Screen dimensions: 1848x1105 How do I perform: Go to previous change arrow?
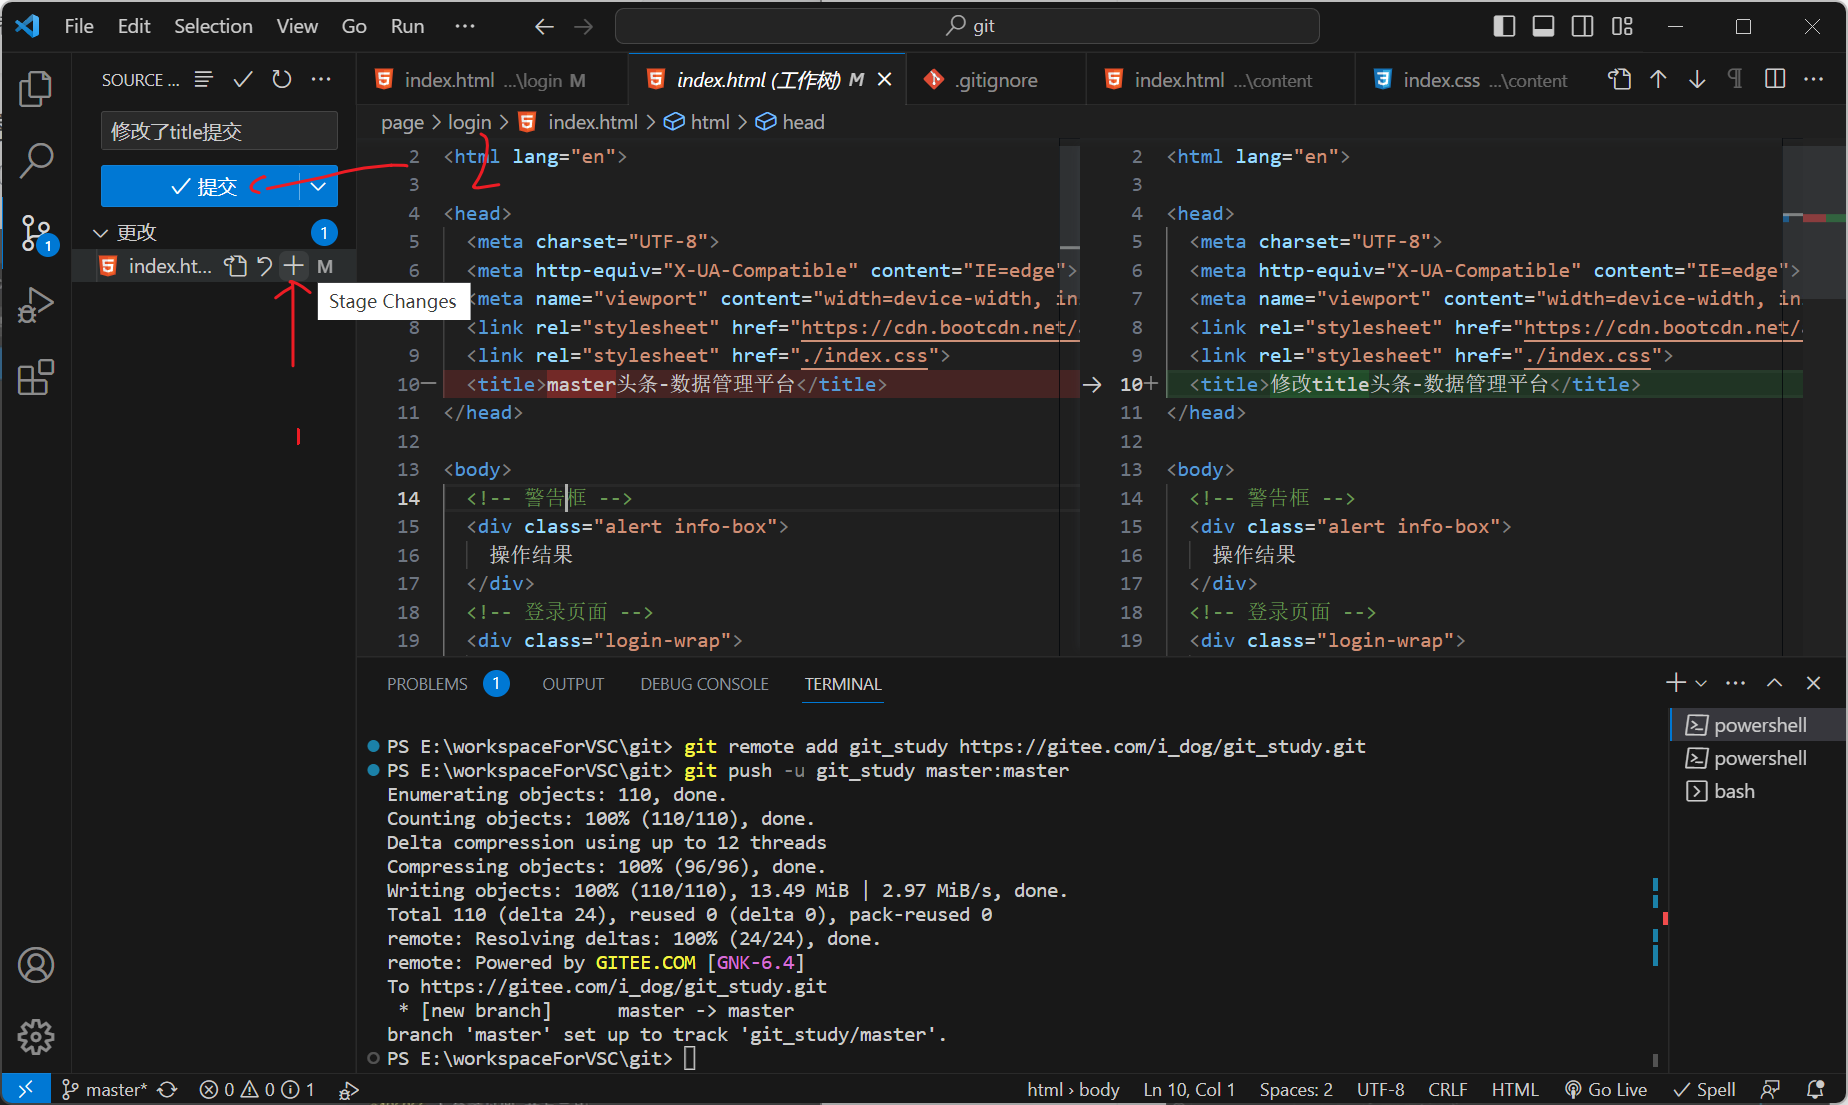click(x=1659, y=79)
